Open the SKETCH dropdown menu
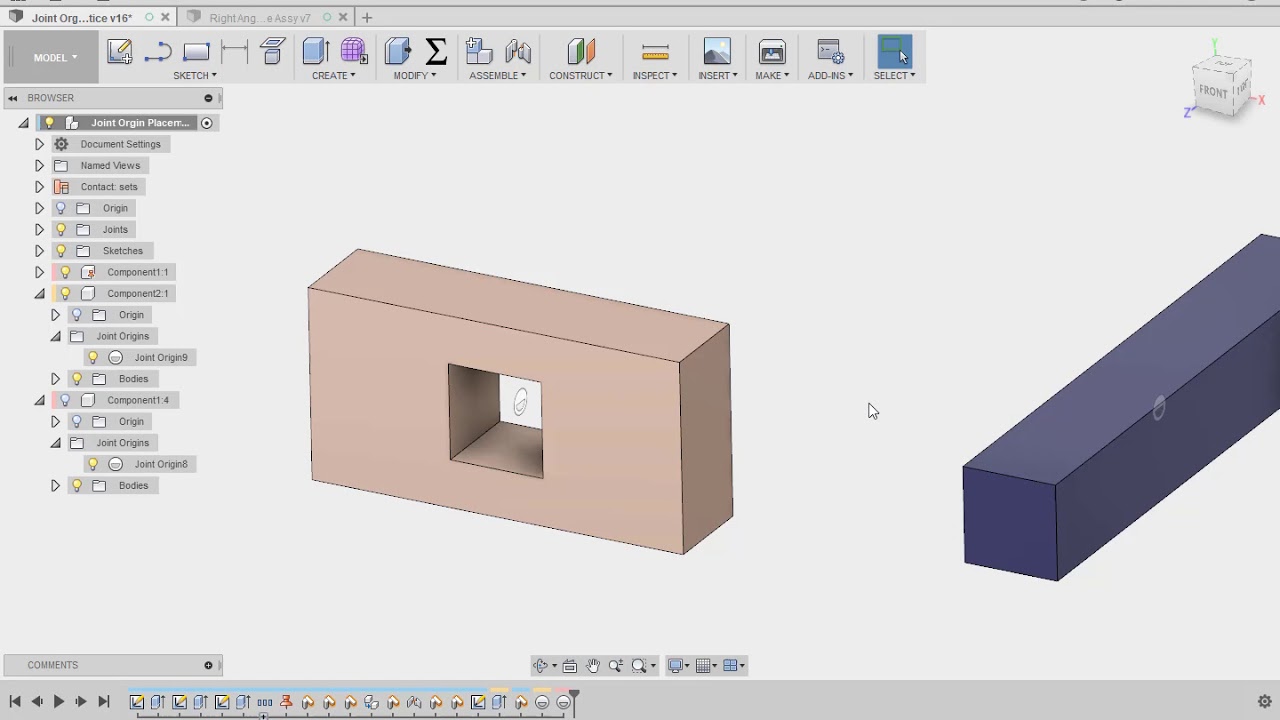 point(195,75)
